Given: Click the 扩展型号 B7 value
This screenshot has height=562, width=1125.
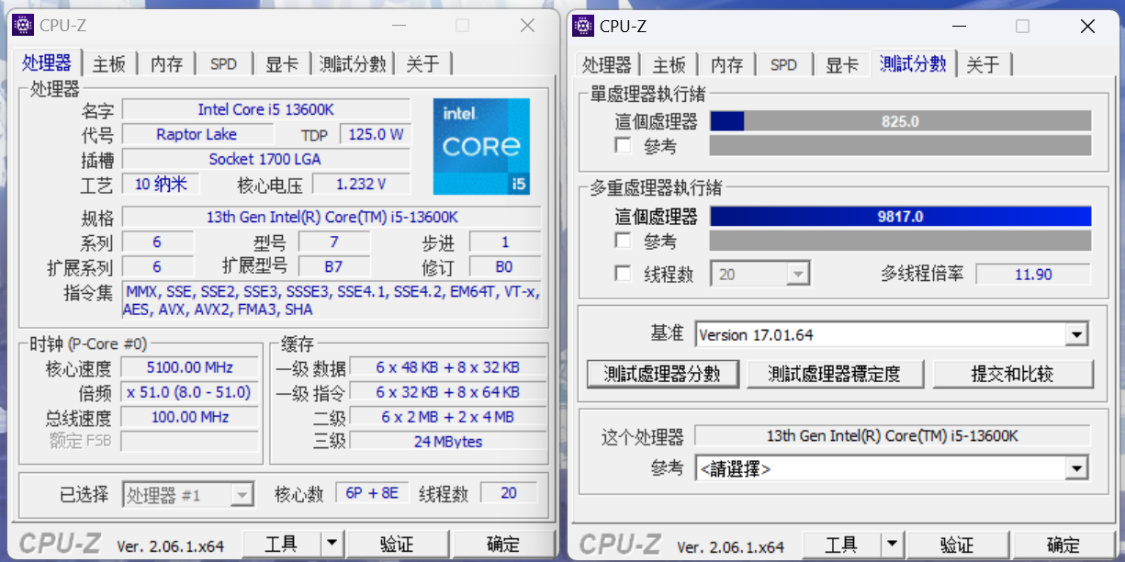Looking at the screenshot, I should 334,266.
